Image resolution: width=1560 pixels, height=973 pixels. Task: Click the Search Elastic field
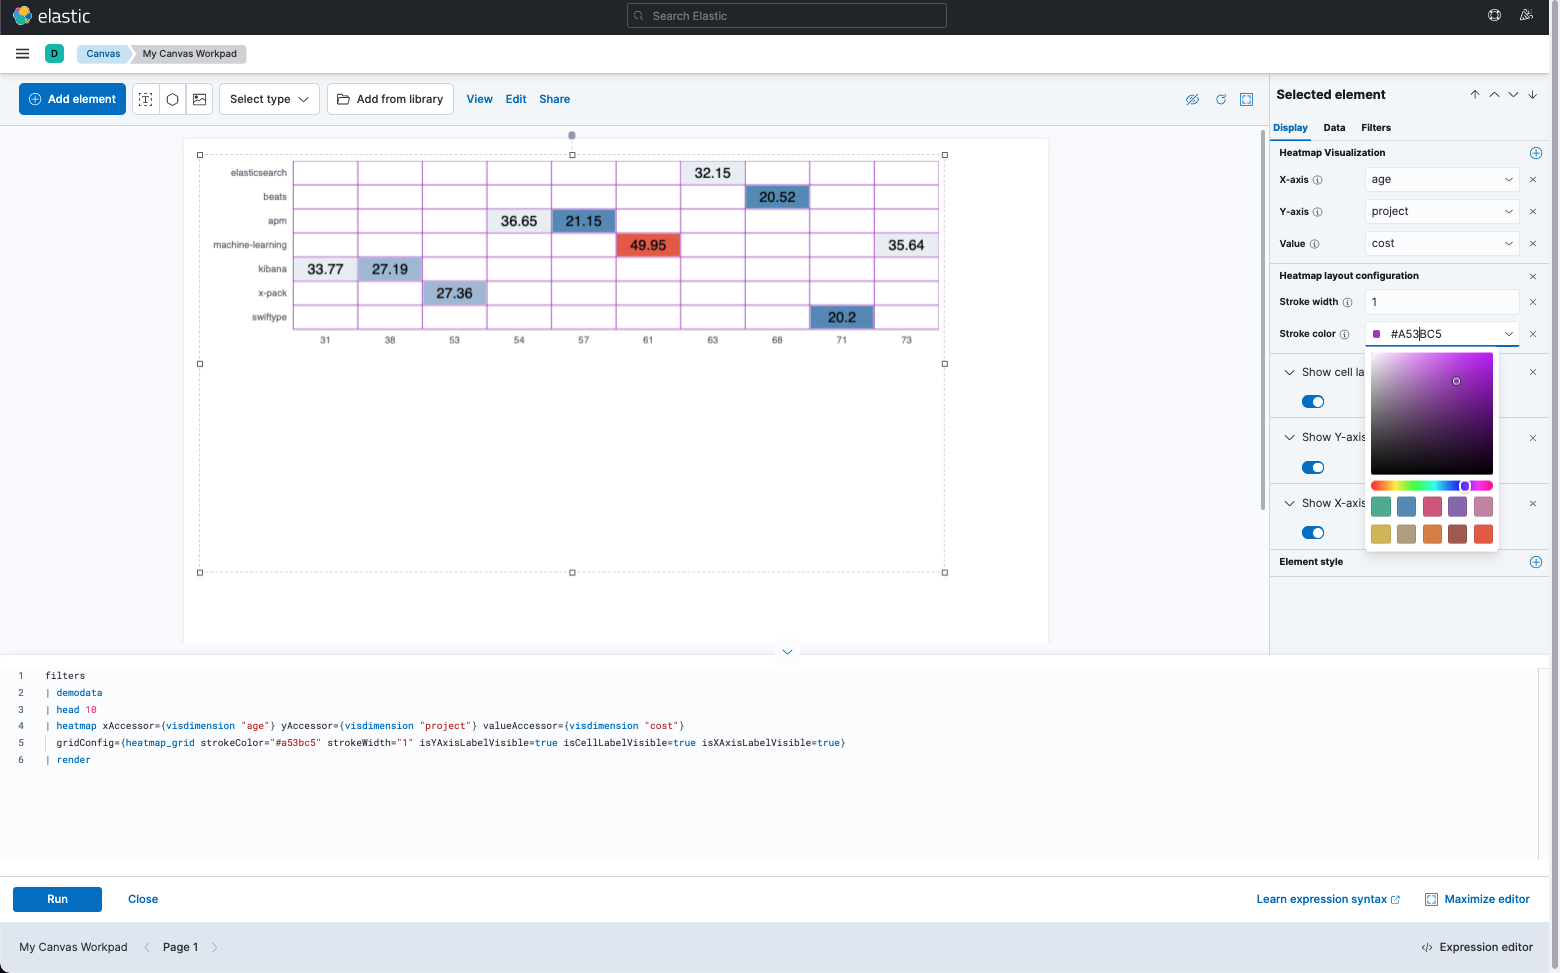point(786,16)
